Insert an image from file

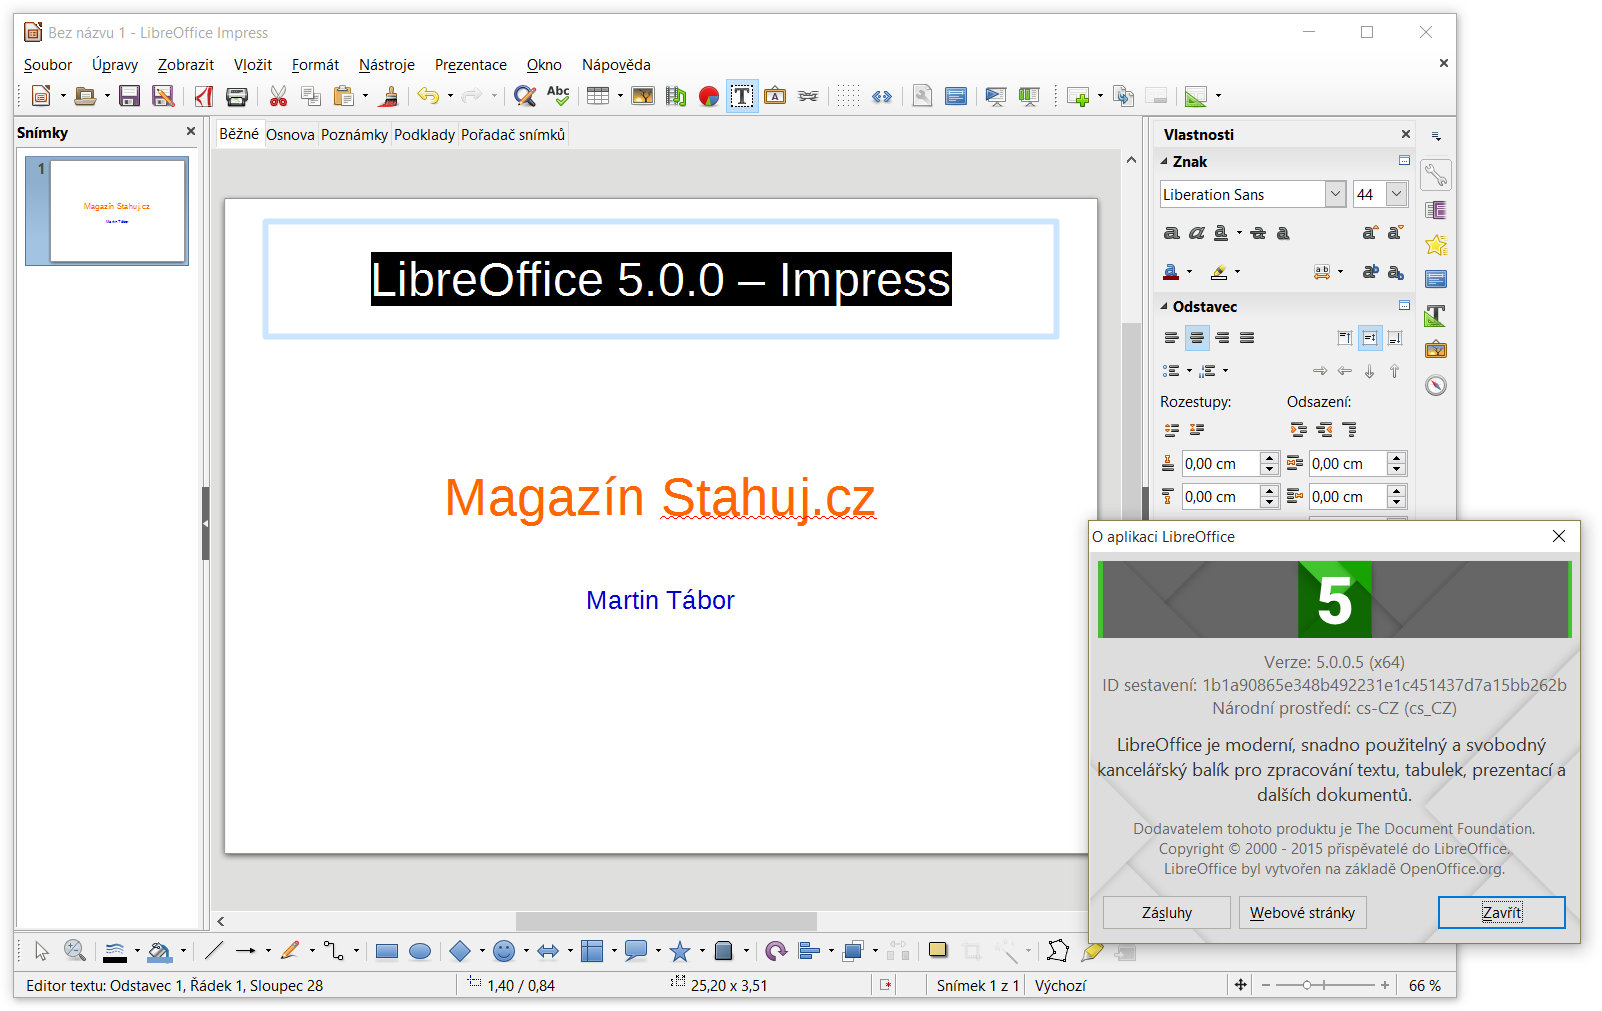coord(643,96)
